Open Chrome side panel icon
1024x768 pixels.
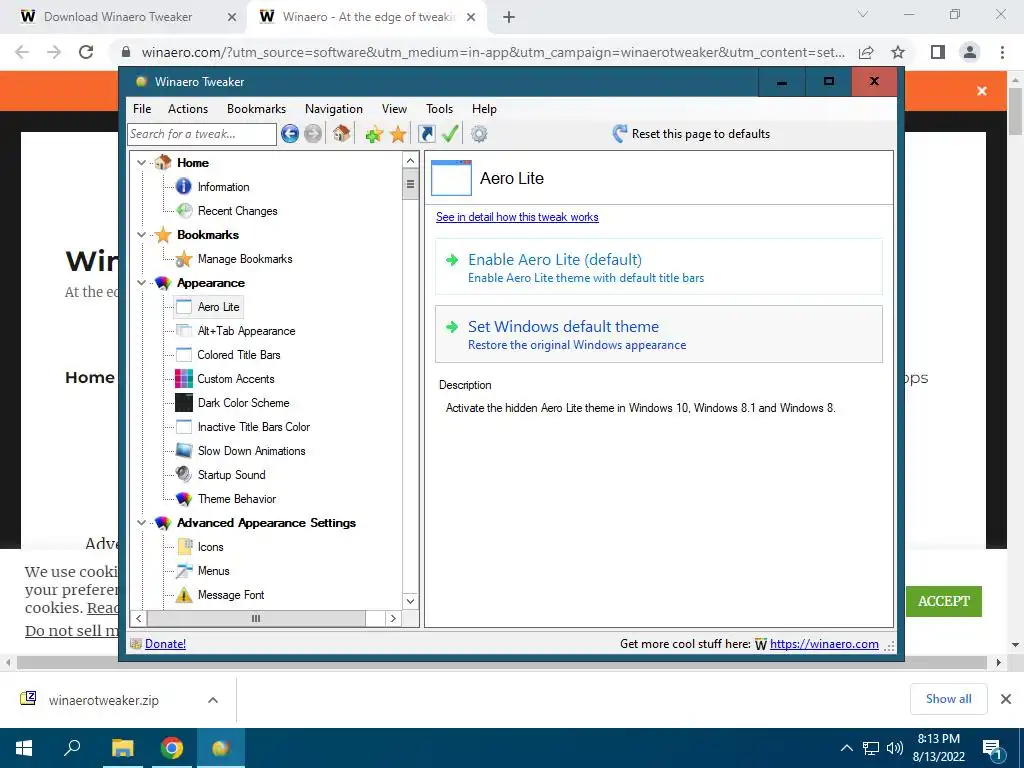938,52
